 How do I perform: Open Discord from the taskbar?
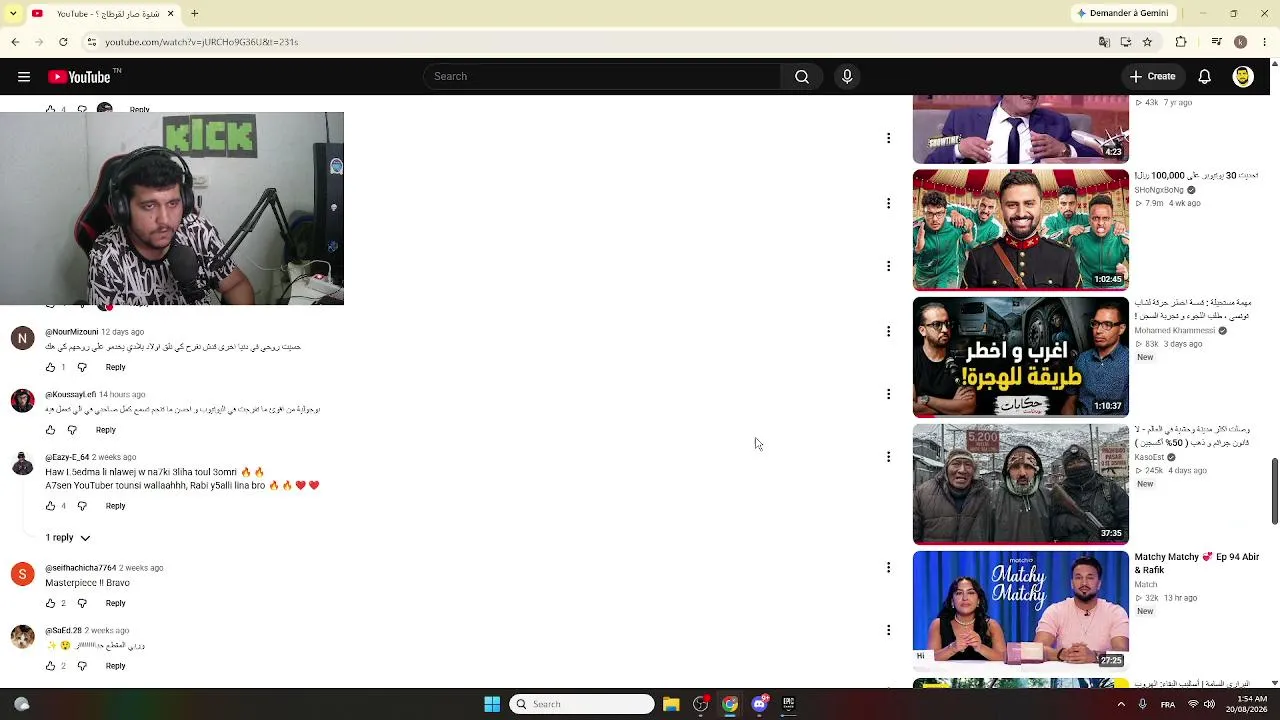759,704
